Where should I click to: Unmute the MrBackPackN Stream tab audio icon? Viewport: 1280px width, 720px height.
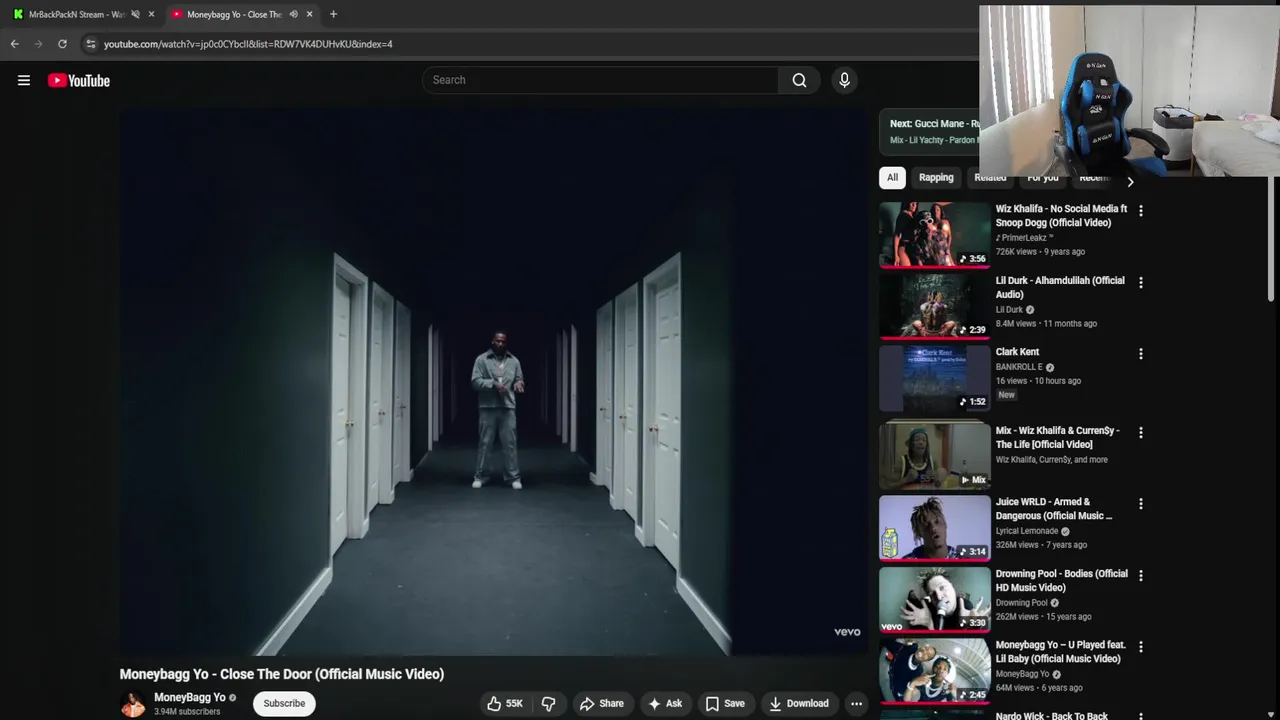(x=135, y=14)
